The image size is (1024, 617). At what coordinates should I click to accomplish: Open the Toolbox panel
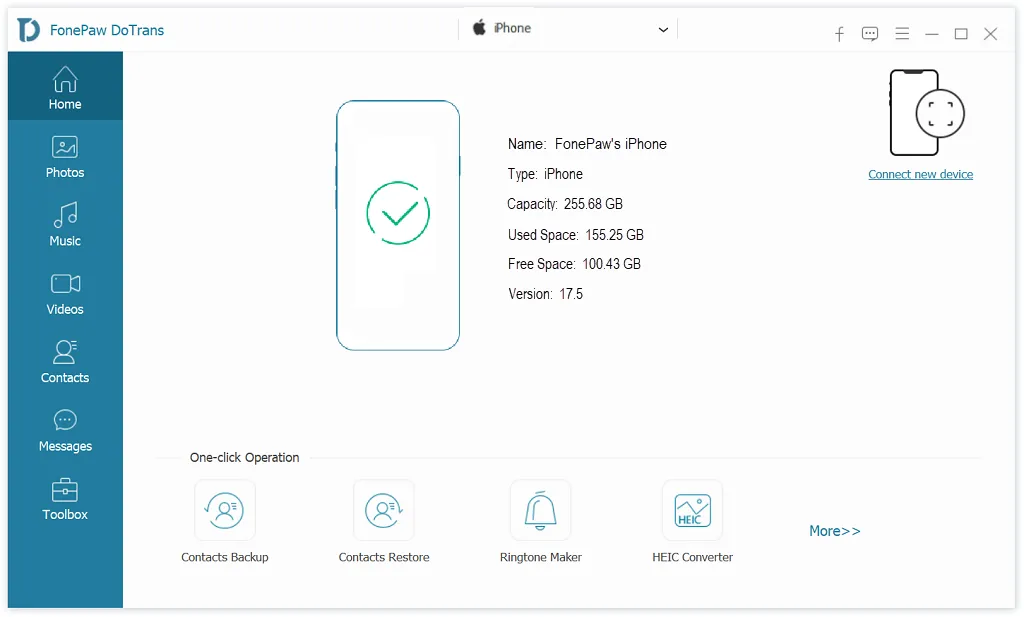point(64,498)
